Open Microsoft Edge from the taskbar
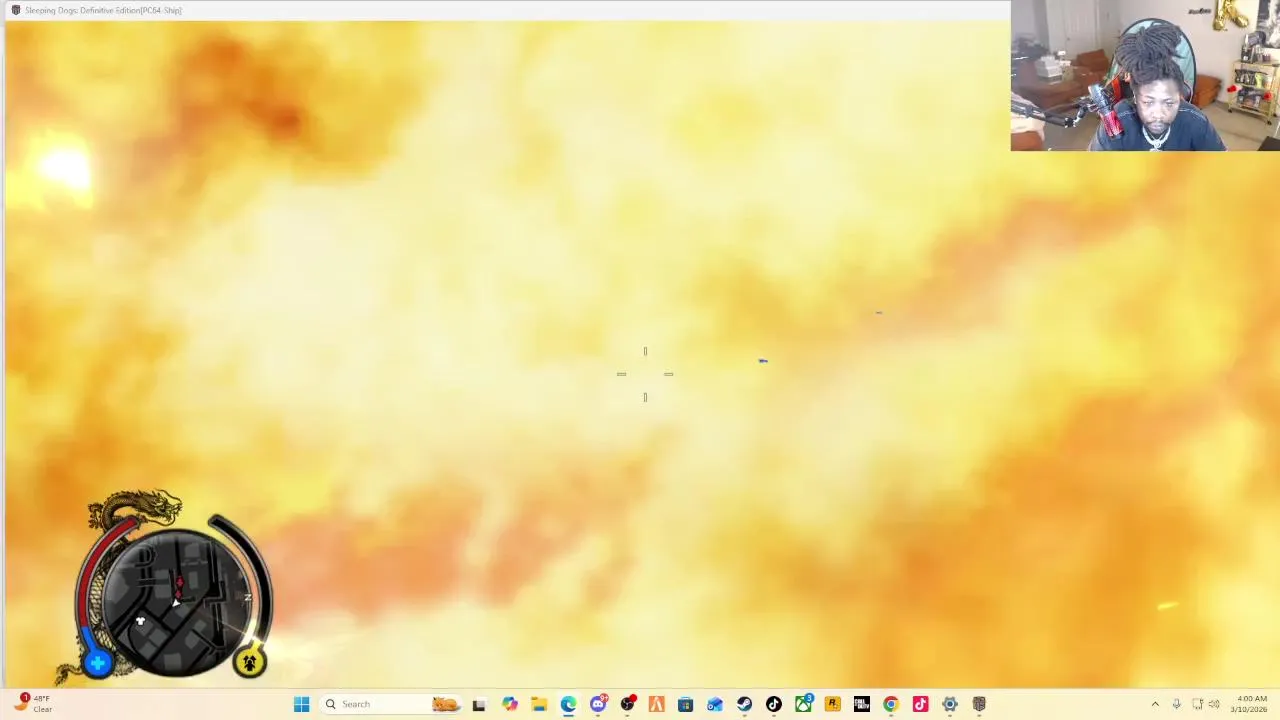Screen dimensions: 1280x720 [568, 704]
